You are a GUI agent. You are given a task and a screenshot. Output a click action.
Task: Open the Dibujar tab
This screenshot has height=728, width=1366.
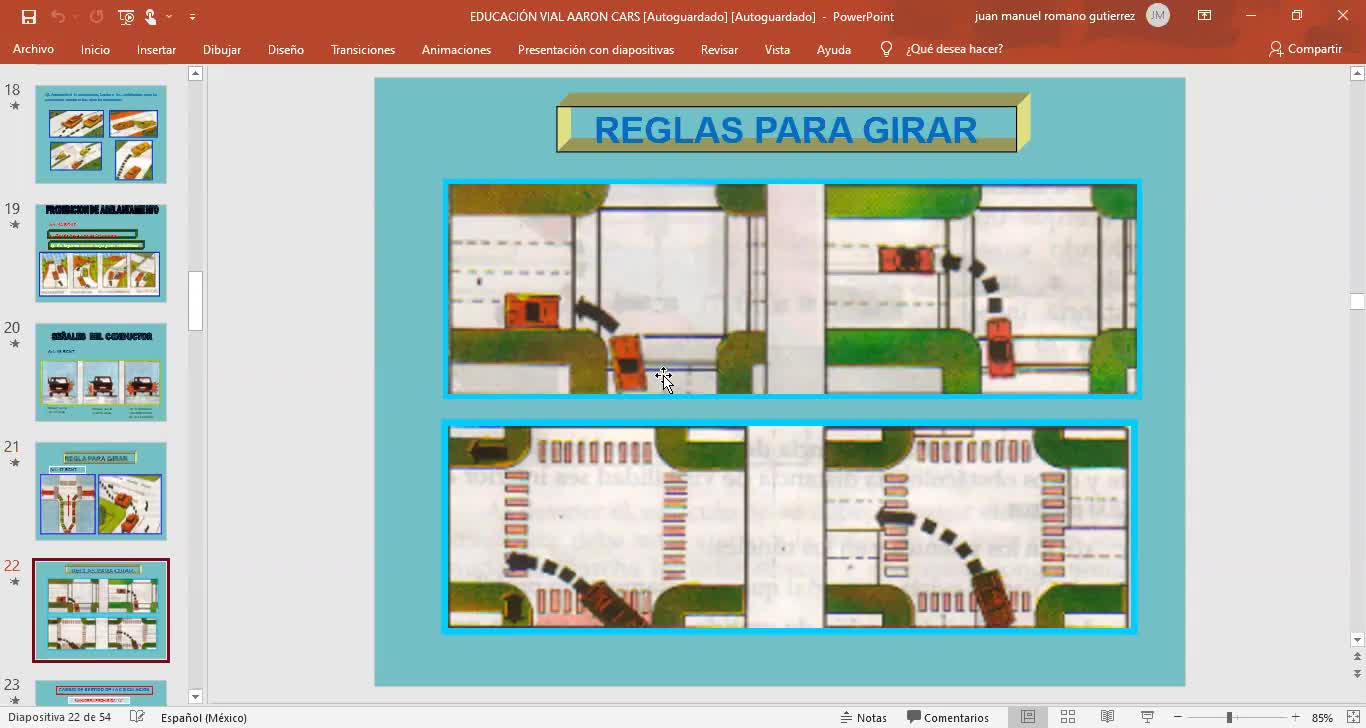click(222, 49)
